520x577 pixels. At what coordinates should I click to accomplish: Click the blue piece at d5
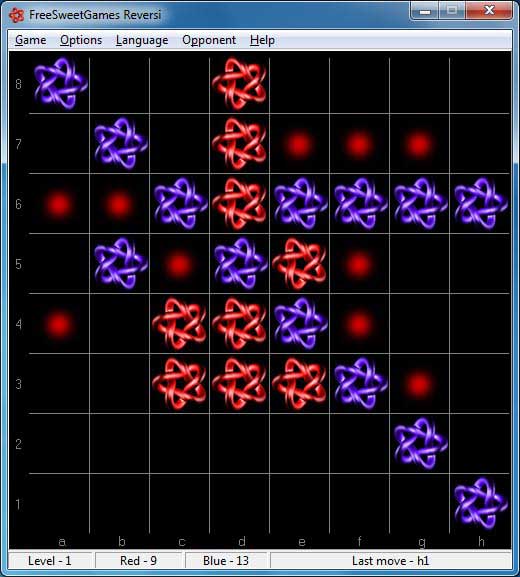(x=241, y=263)
